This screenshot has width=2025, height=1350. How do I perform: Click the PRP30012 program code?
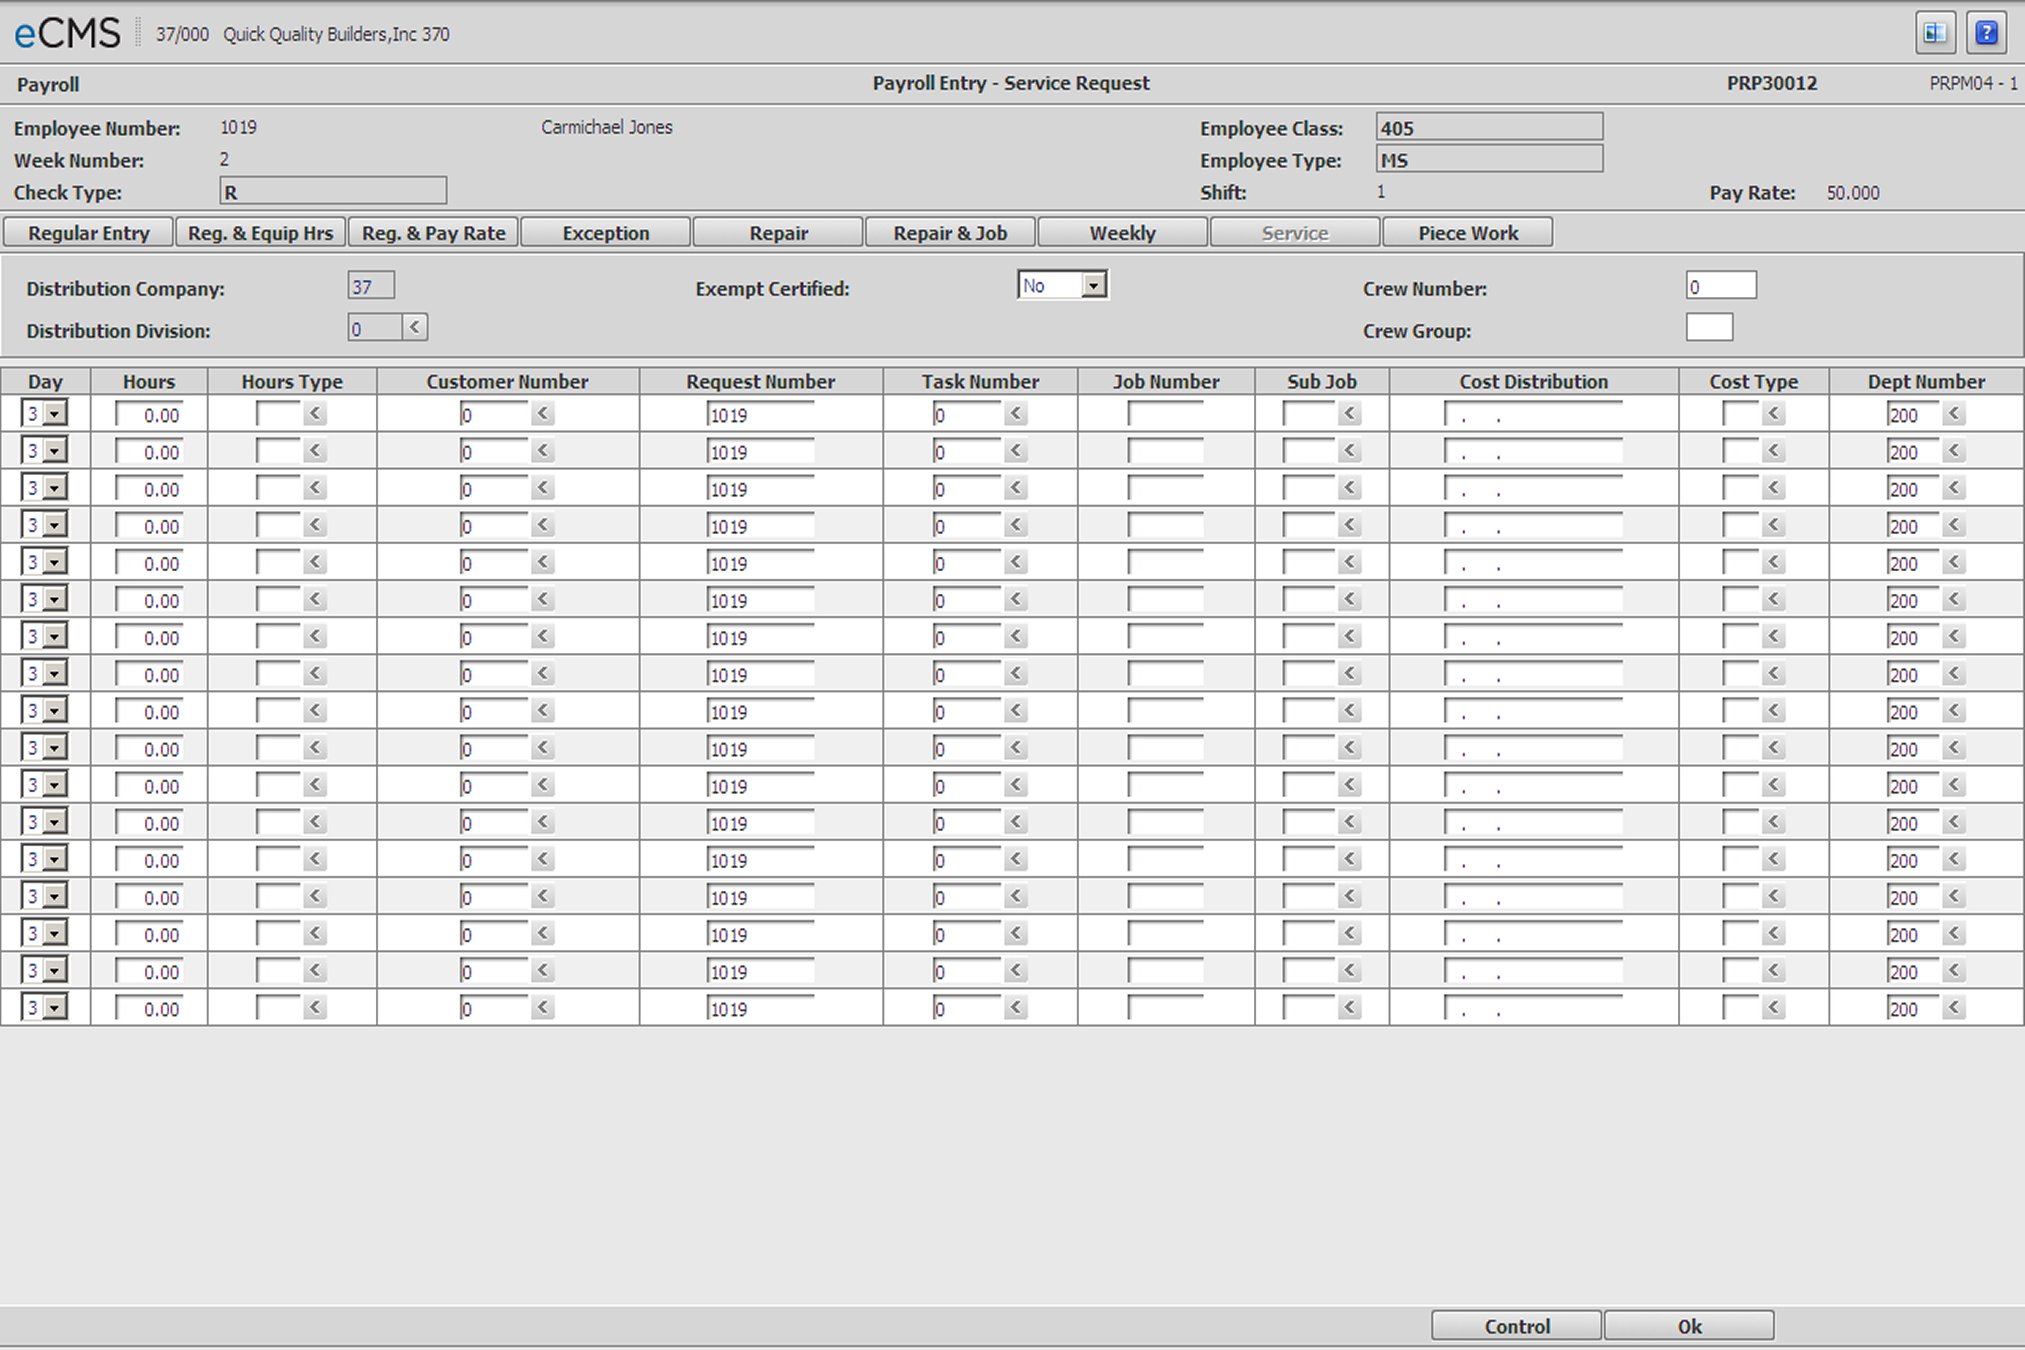1771,83
